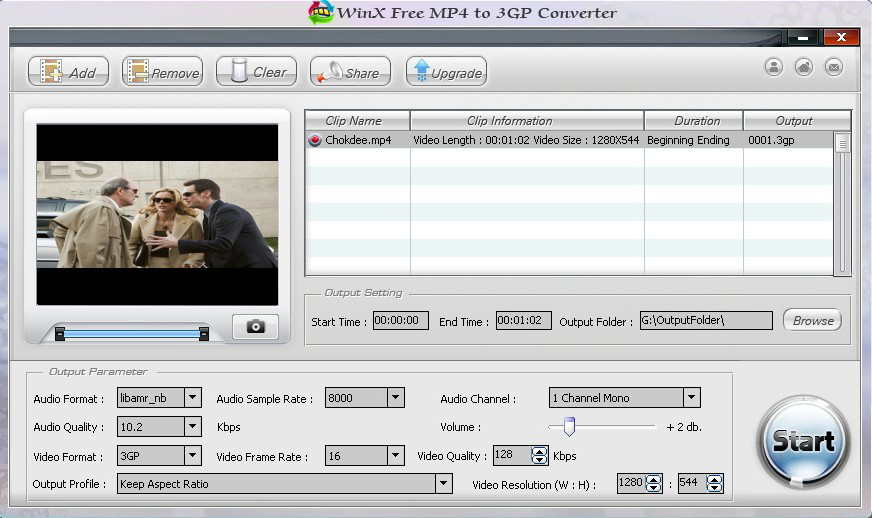Select the Chokdee.mp4 clip row
Viewport: 872px width, 518px height.
coord(569,140)
